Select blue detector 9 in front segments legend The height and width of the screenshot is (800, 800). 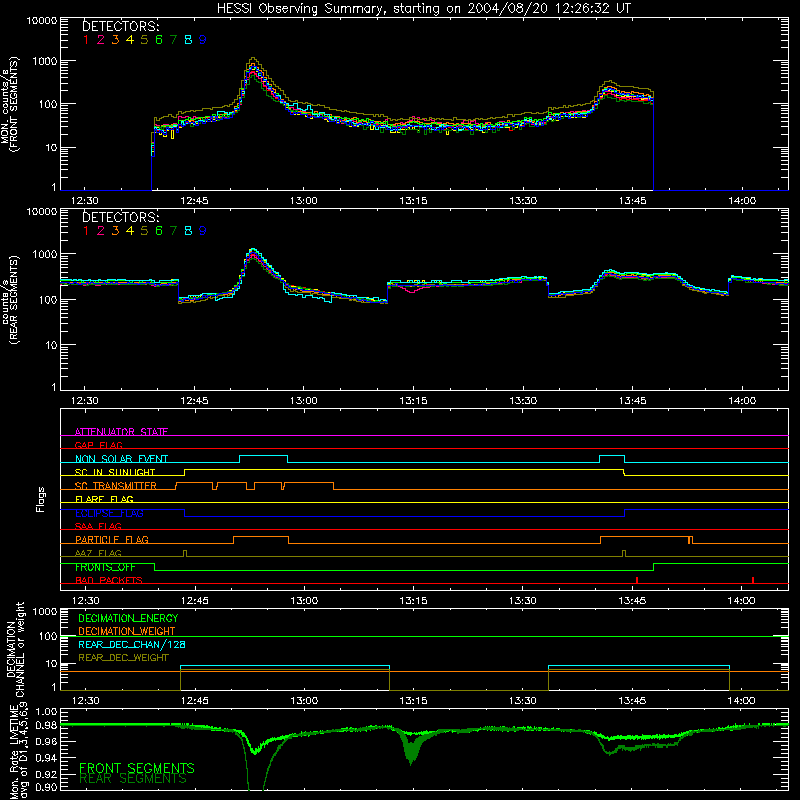(x=203, y=40)
